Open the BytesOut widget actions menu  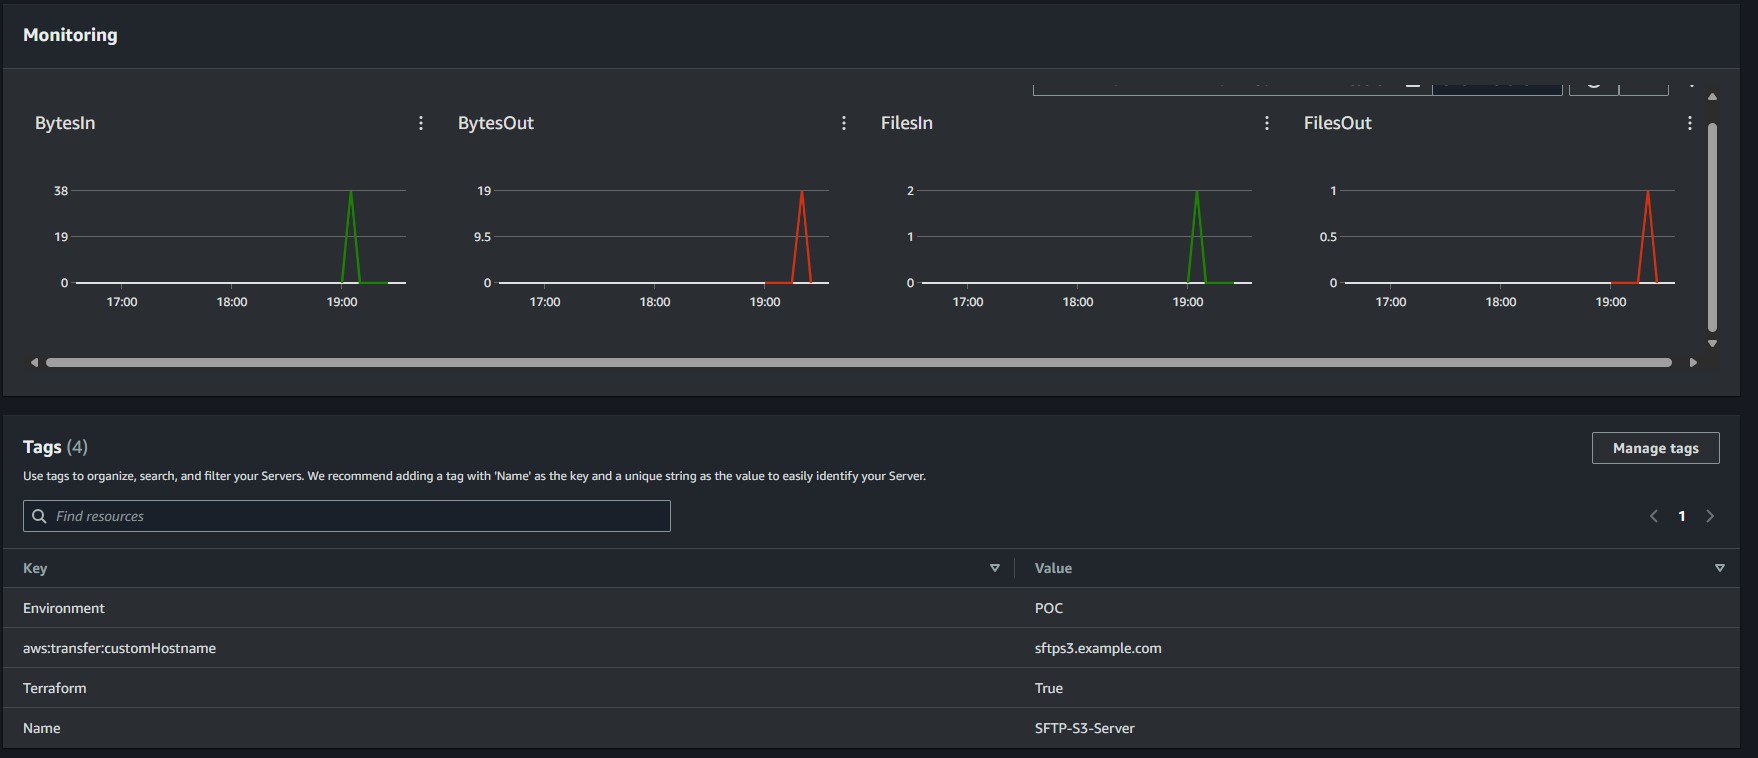pos(844,123)
